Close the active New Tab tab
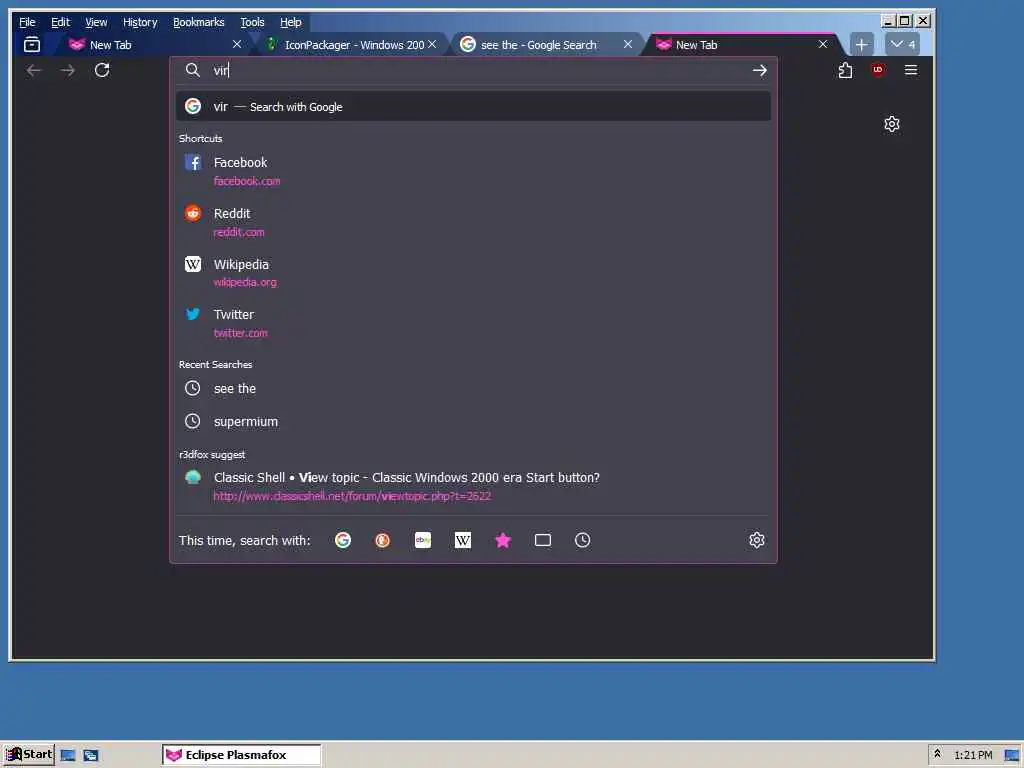1024x768 pixels. tap(823, 44)
